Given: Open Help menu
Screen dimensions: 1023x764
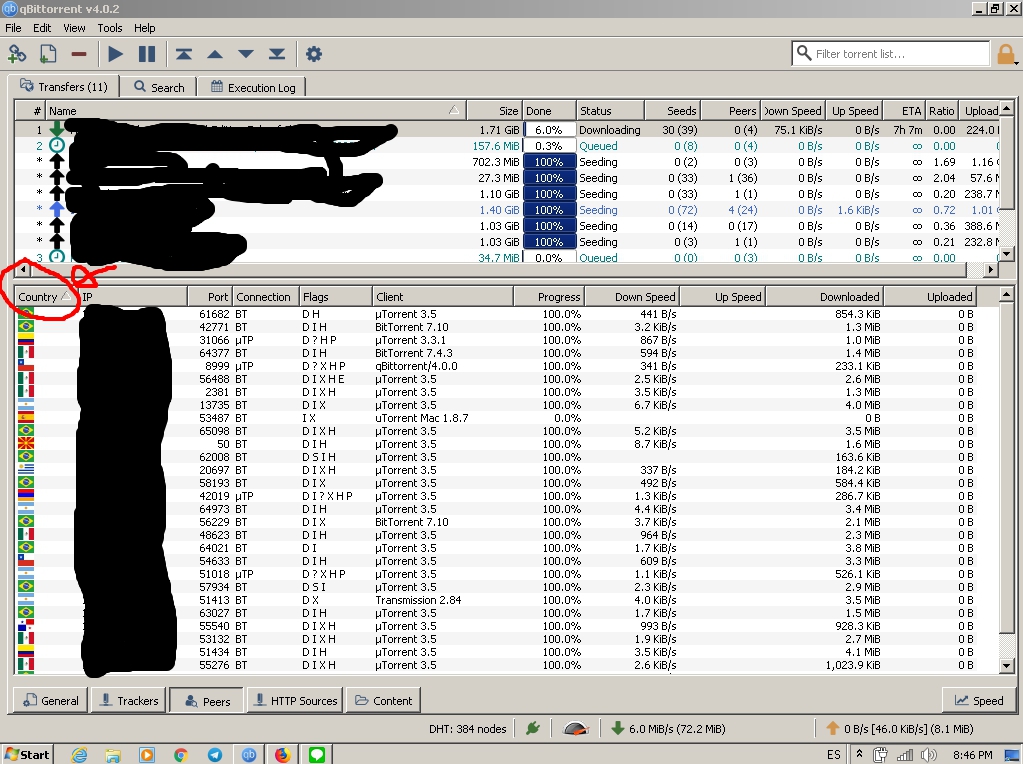Looking at the screenshot, I should click(144, 27).
